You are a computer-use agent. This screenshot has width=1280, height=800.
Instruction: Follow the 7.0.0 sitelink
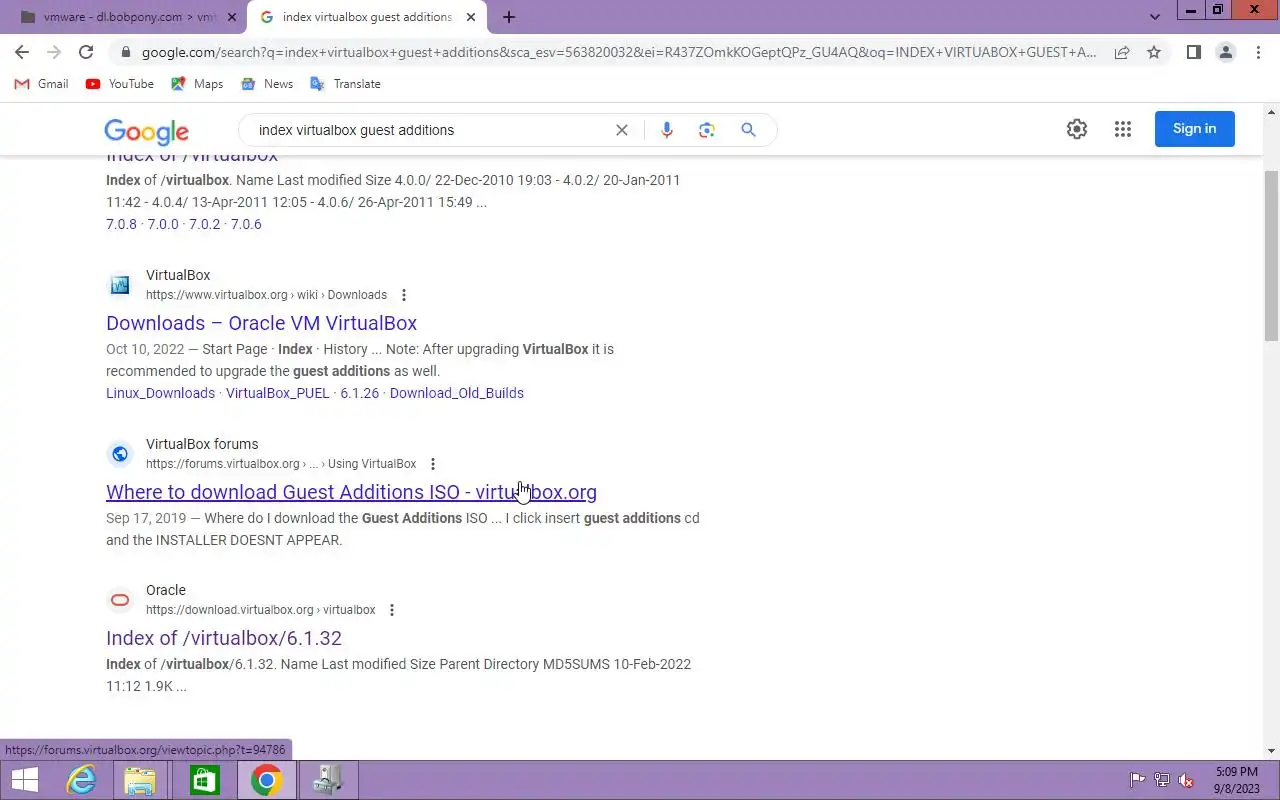pos(163,224)
